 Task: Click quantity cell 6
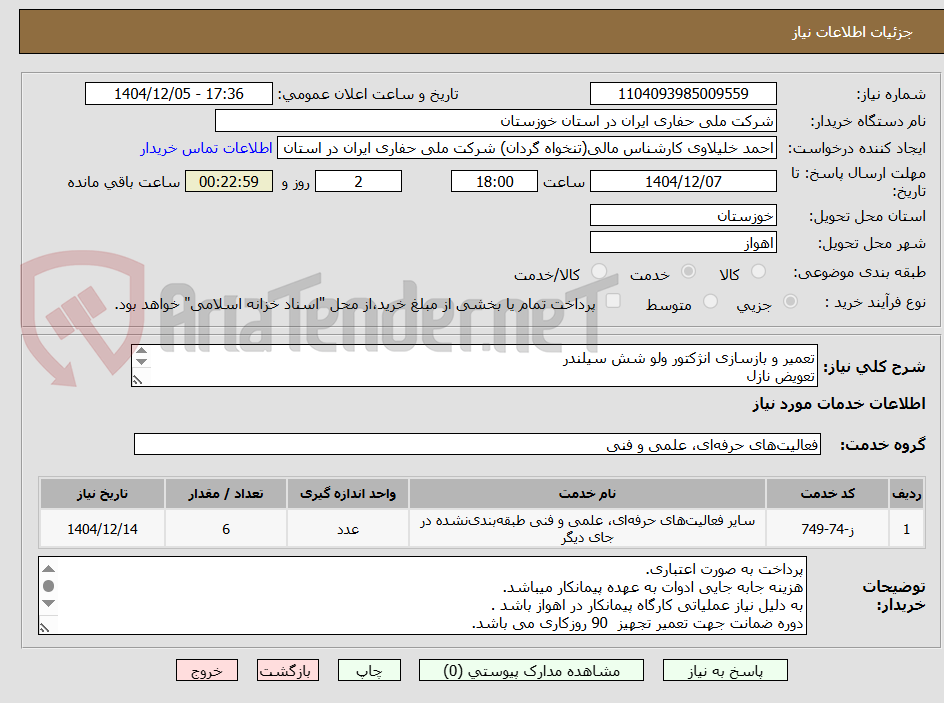coord(226,528)
